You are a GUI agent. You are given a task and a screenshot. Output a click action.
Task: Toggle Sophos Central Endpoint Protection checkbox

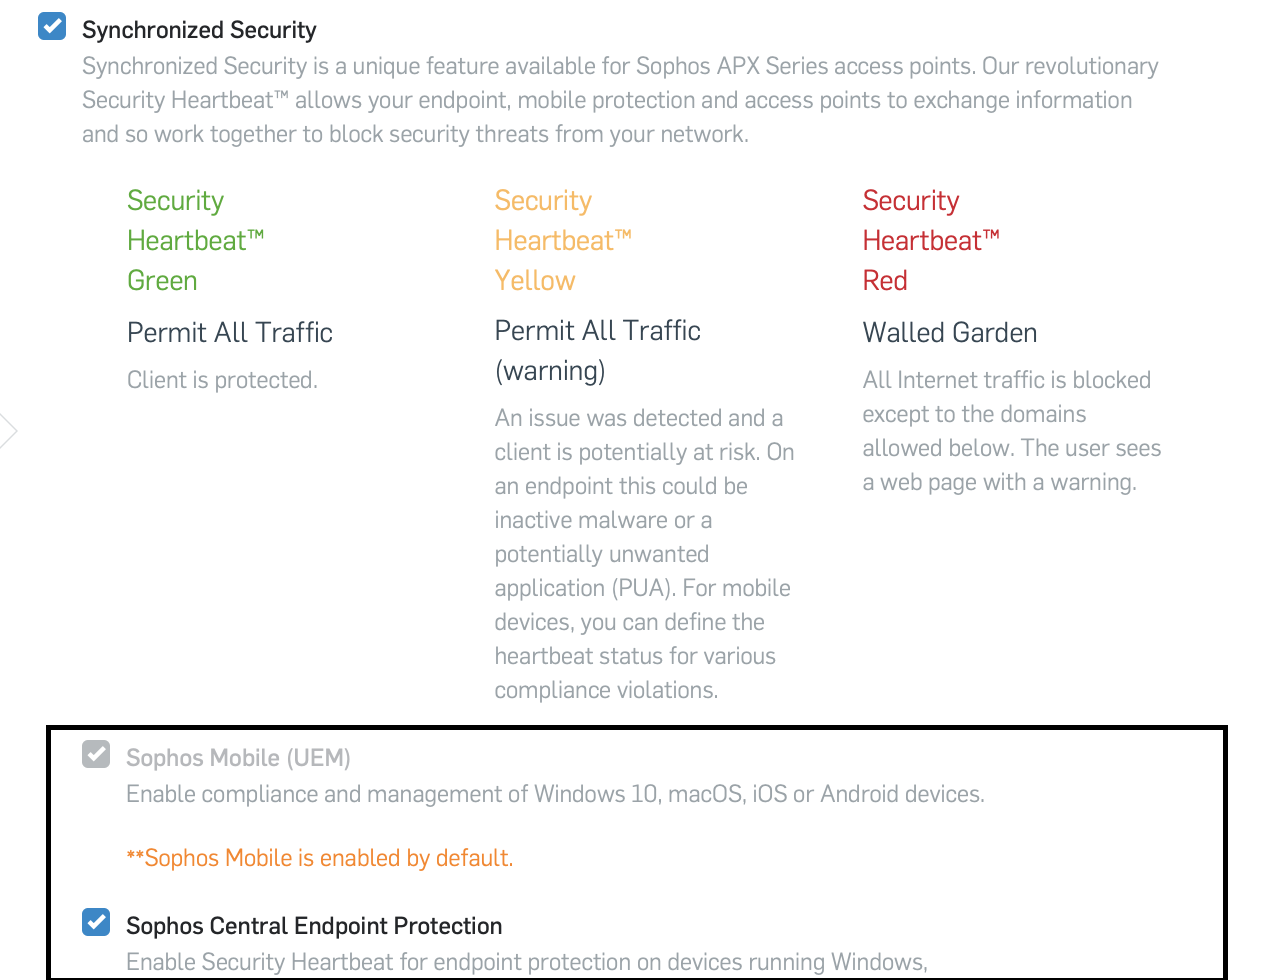click(96, 922)
